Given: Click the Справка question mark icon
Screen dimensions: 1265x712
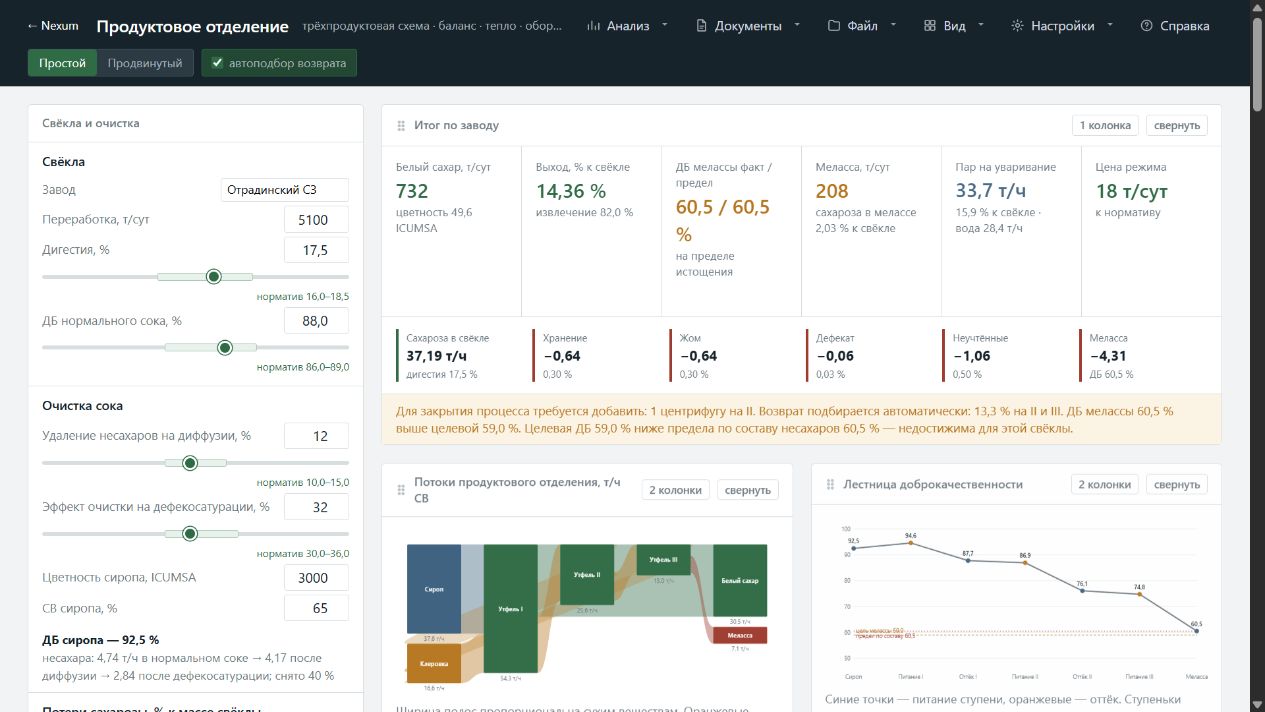Looking at the screenshot, I should pos(1147,26).
